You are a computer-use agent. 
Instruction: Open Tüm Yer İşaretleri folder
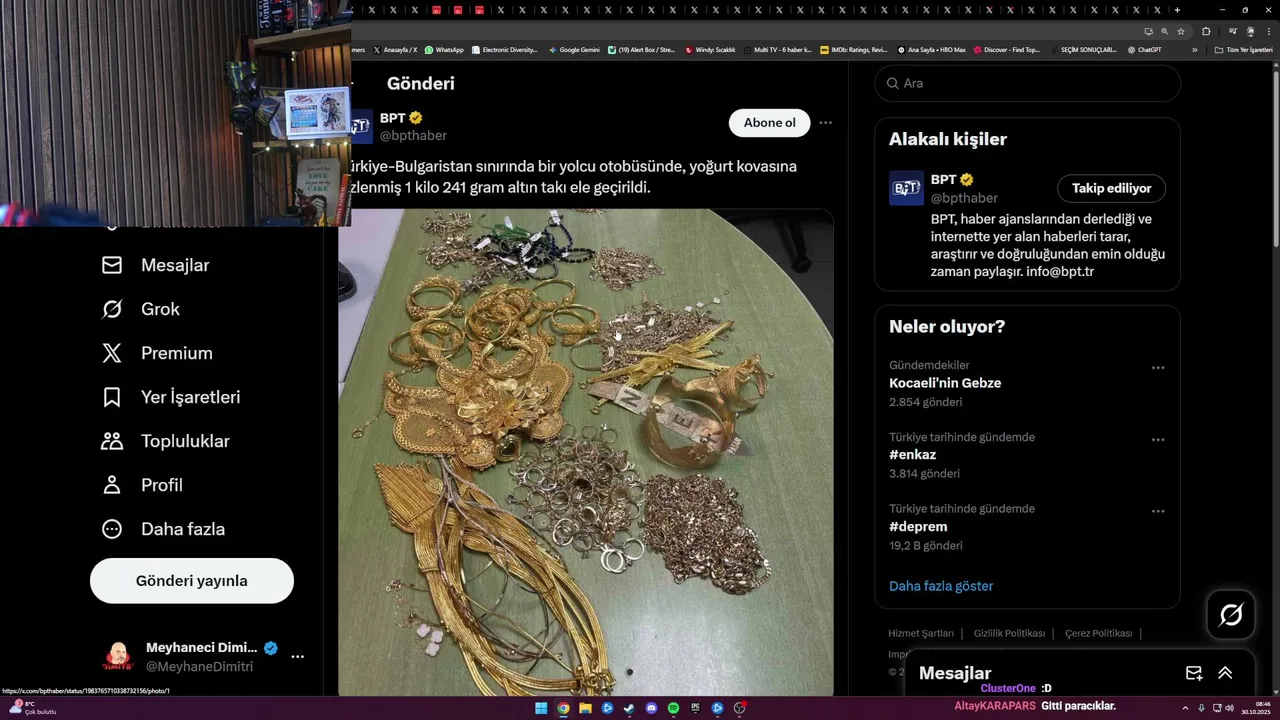coord(1243,49)
